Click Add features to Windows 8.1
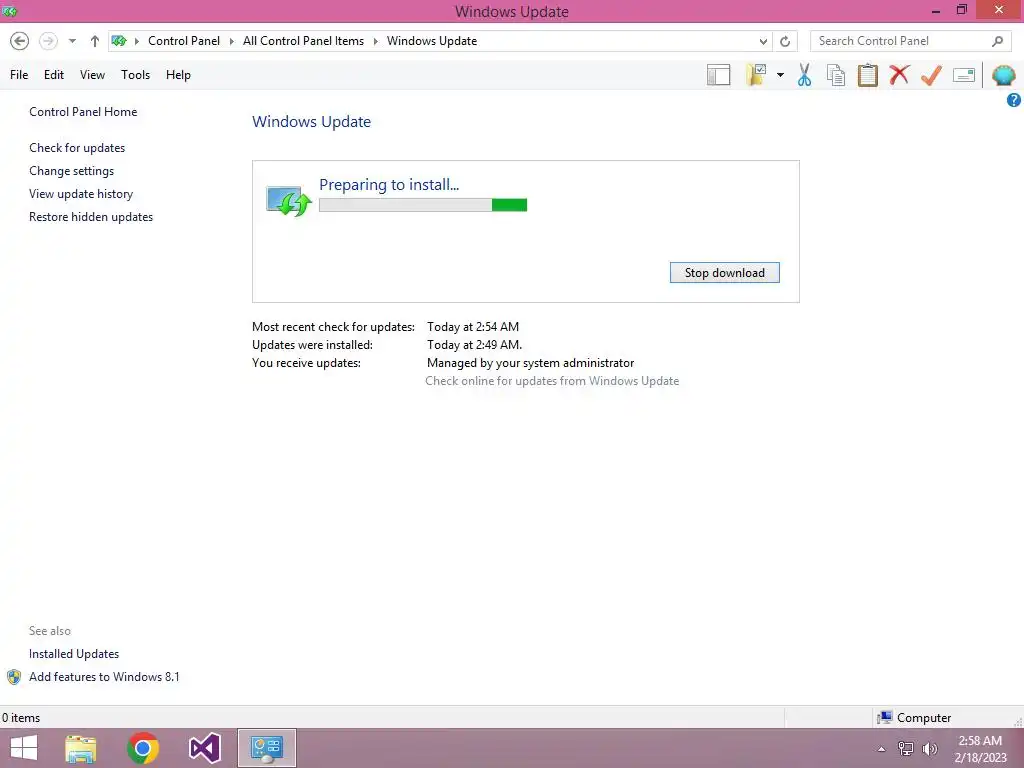This screenshot has height=768, width=1024. pos(104,677)
